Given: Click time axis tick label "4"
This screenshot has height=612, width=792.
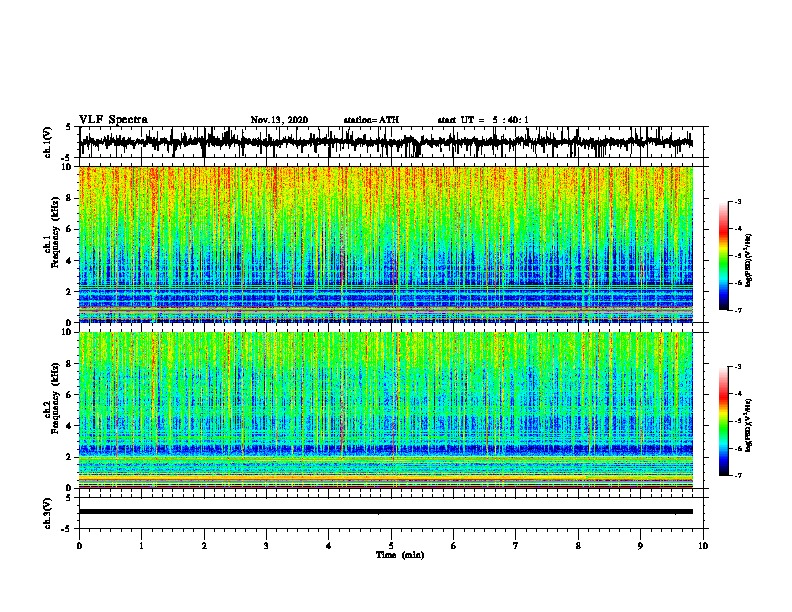Looking at the screenshot, I should [x=329, y=546].
